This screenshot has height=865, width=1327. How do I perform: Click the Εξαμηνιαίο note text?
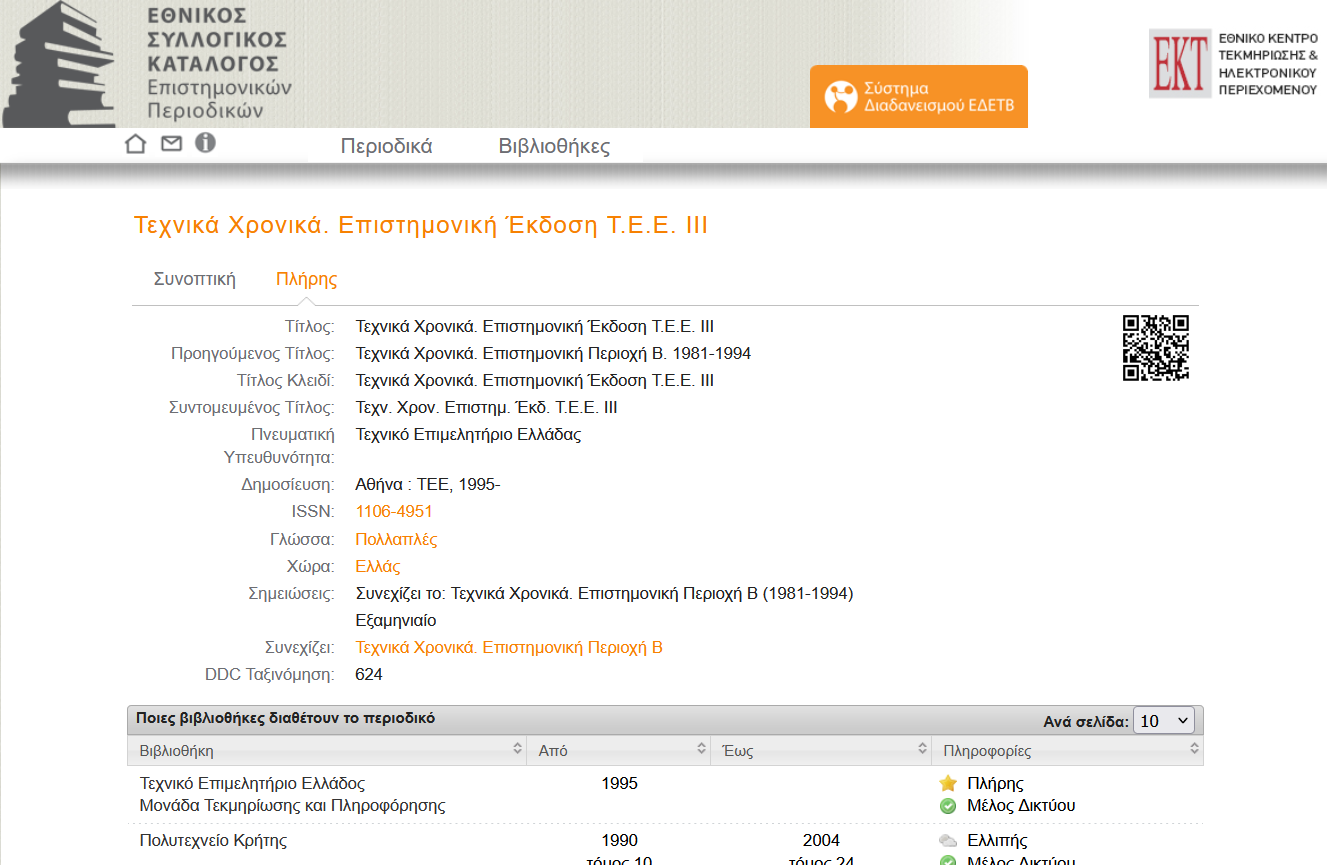tap(396, 620)
